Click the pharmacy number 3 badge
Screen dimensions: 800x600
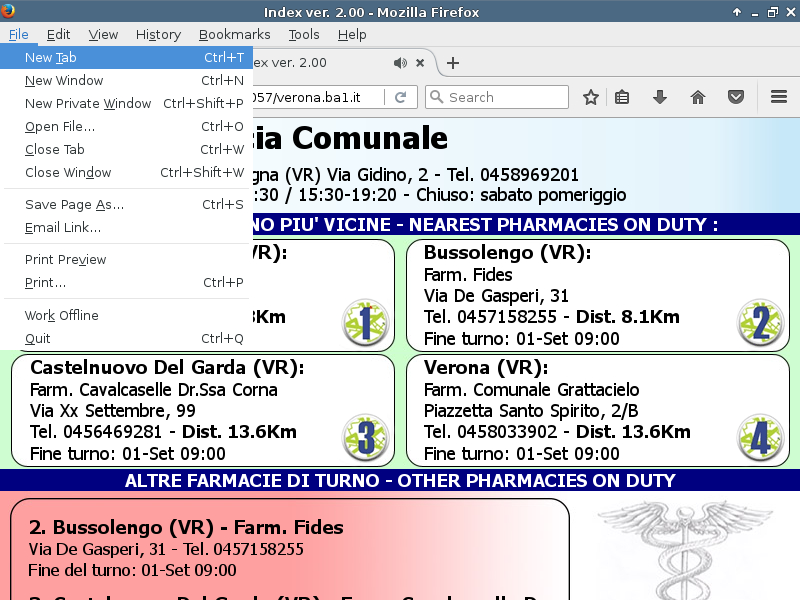[x=366, y=438]
